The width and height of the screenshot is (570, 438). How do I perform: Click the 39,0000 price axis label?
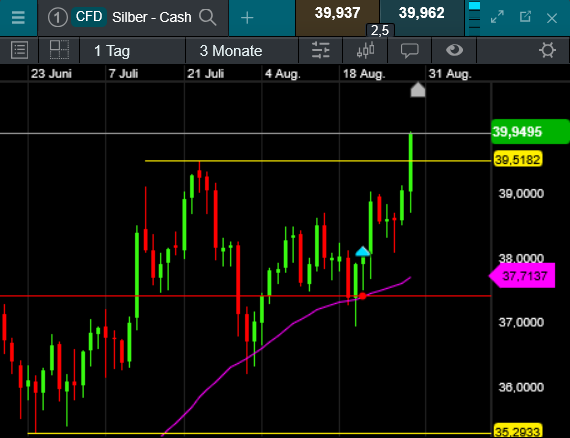521,193
